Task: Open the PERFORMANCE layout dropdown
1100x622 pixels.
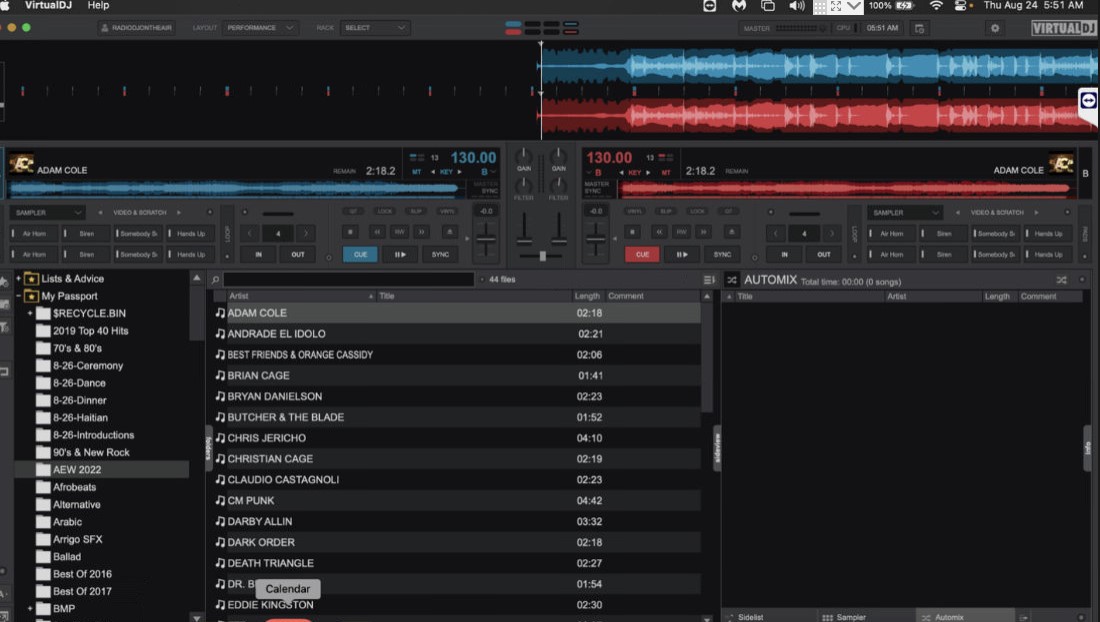Action: point(260,28)
